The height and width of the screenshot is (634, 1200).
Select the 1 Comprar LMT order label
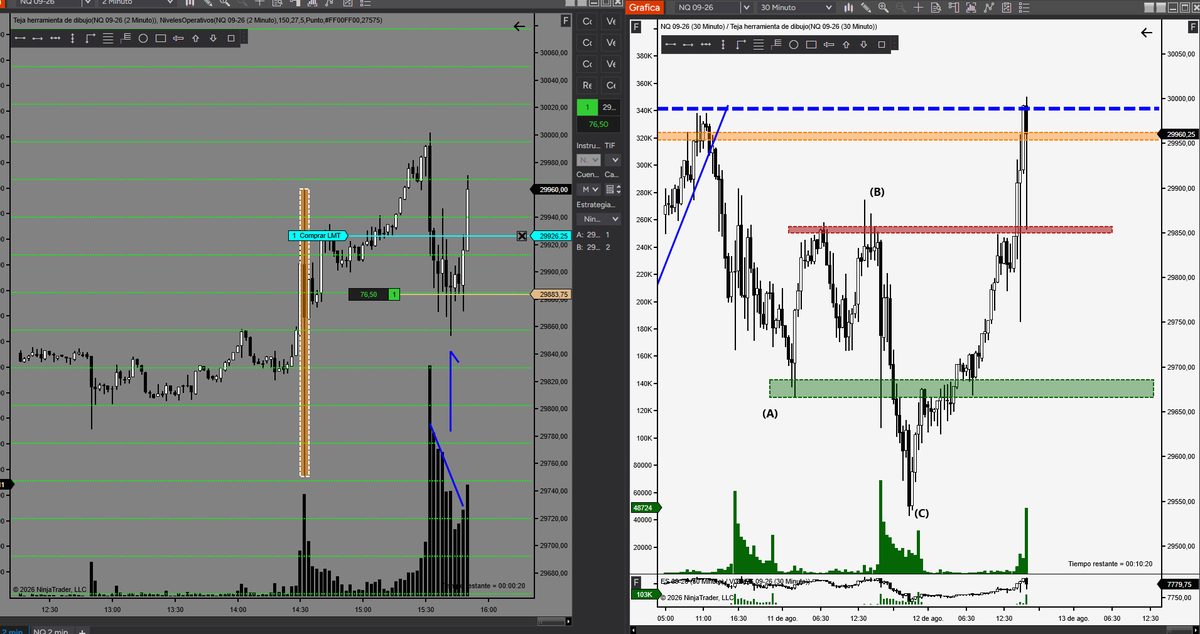(x=316, y=236)
